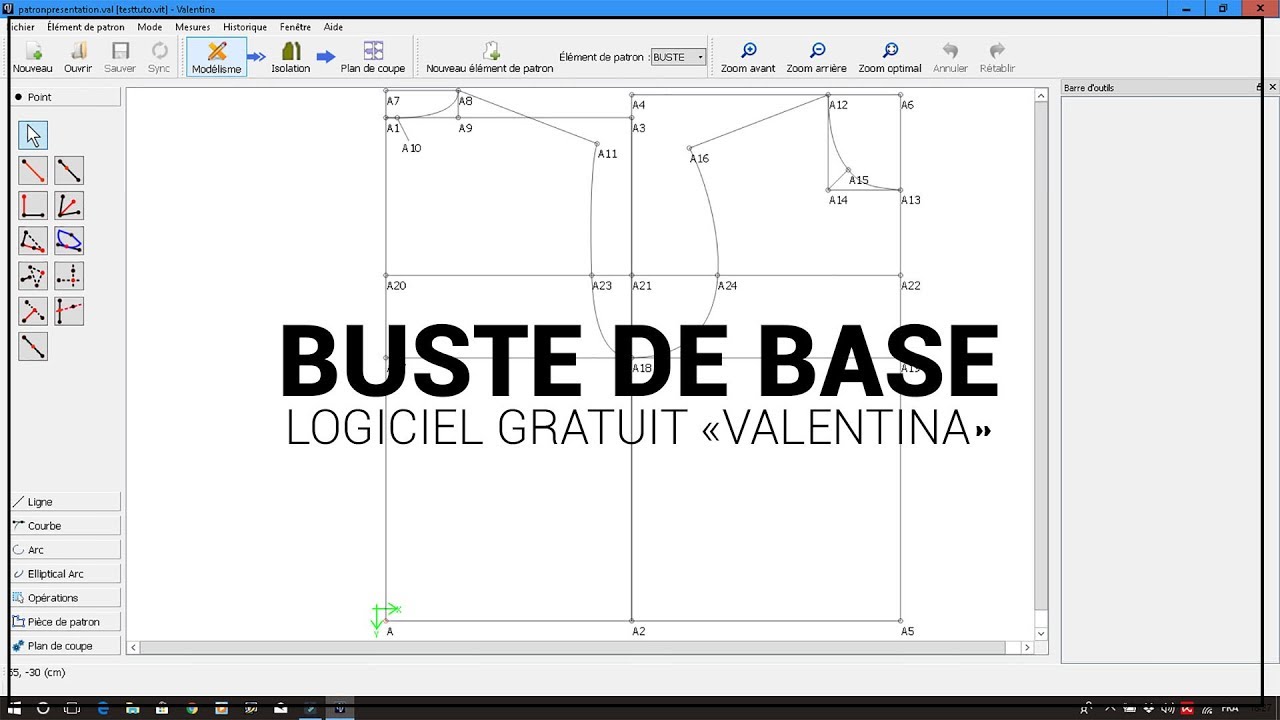Switch to Isolation mode
1280x720 pixels.
pyautogui.click(x=291, y=57)
